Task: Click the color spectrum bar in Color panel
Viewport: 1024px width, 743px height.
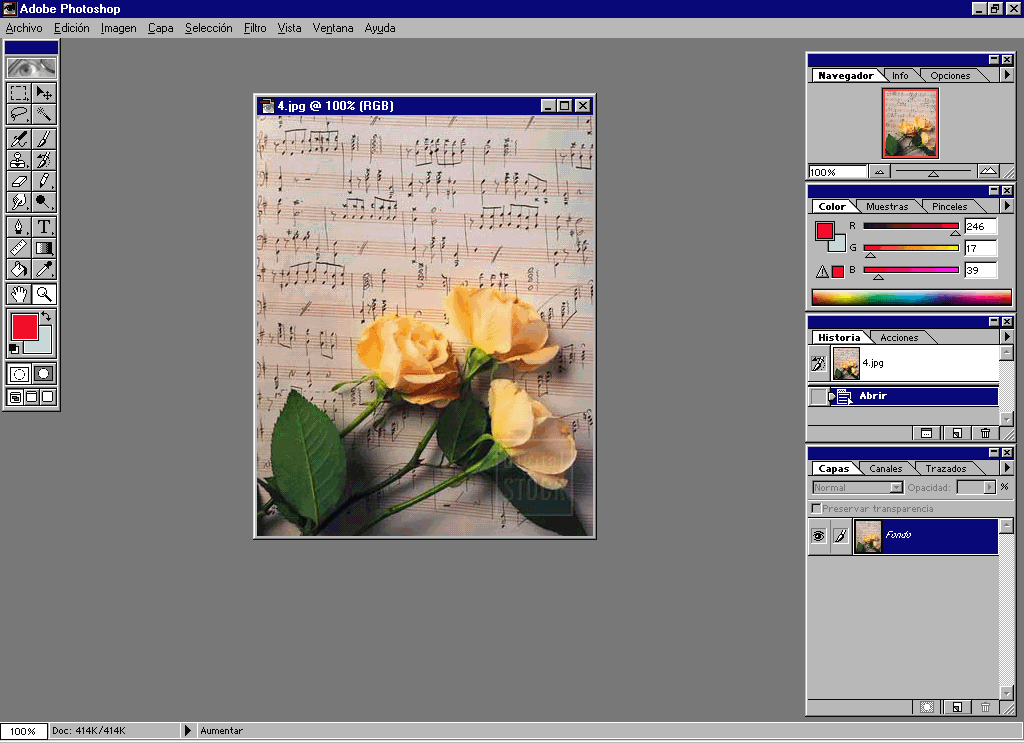Action: coord(911,297)
